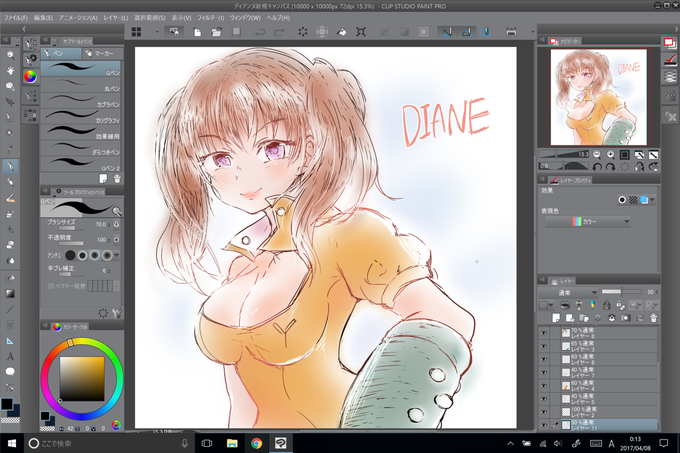Viewport: 680px width, 453px height.
Task: Open 編集(E) menu
Action: 43,18
